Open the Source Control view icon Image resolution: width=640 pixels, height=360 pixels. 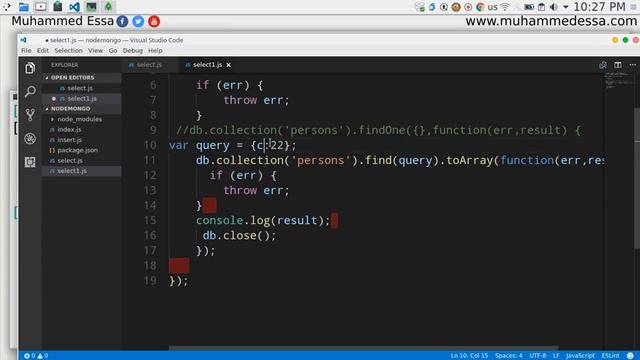(30, 115)
